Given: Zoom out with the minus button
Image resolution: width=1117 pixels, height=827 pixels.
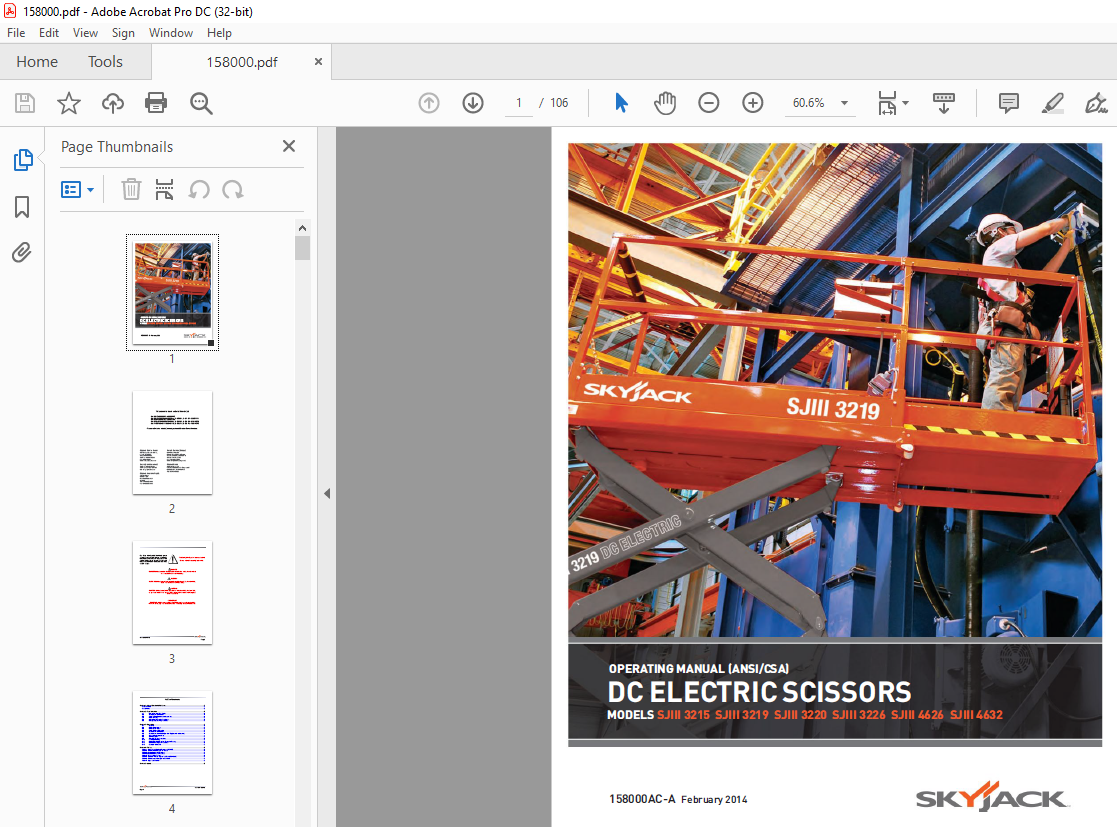Looking at the screenshot, I should (709, 103).
